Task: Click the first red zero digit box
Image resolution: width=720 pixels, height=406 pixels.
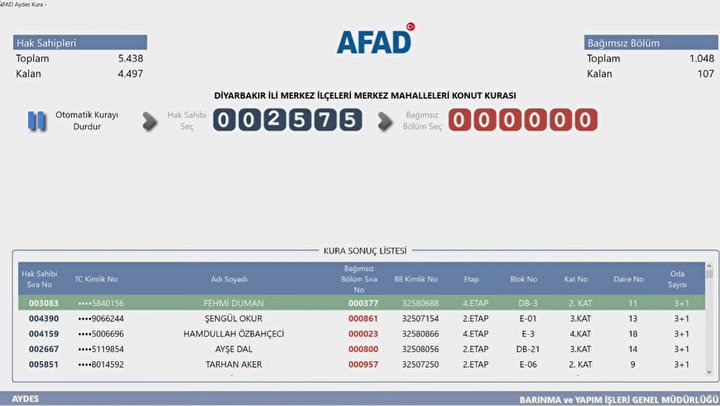Action: point(460,121)
